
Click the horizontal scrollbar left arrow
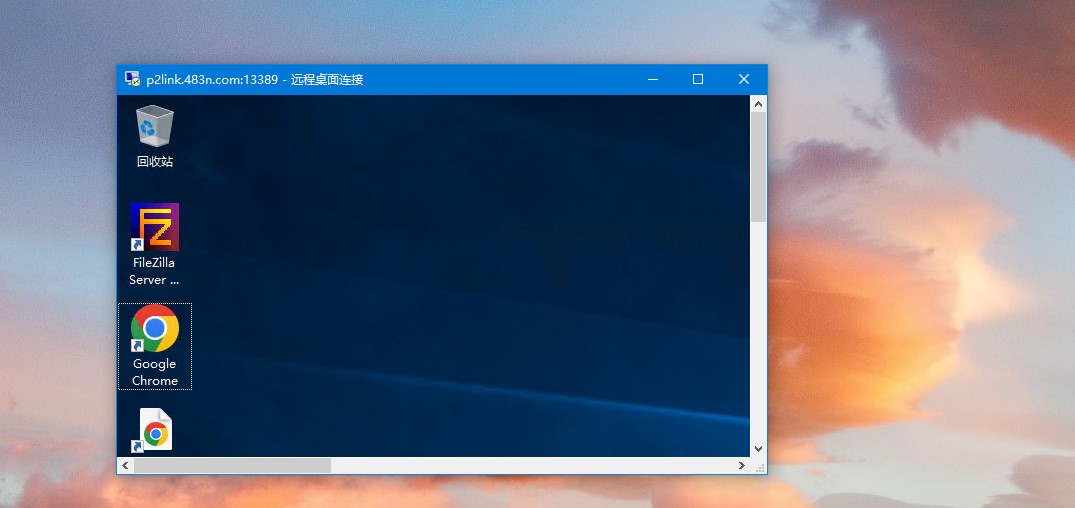(x=125, y=465)
